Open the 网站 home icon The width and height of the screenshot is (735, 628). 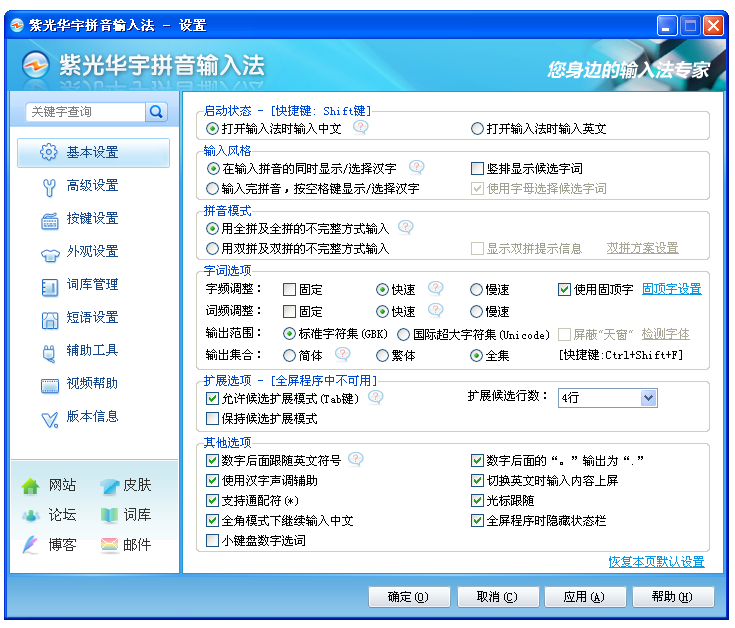coord(31,486)
